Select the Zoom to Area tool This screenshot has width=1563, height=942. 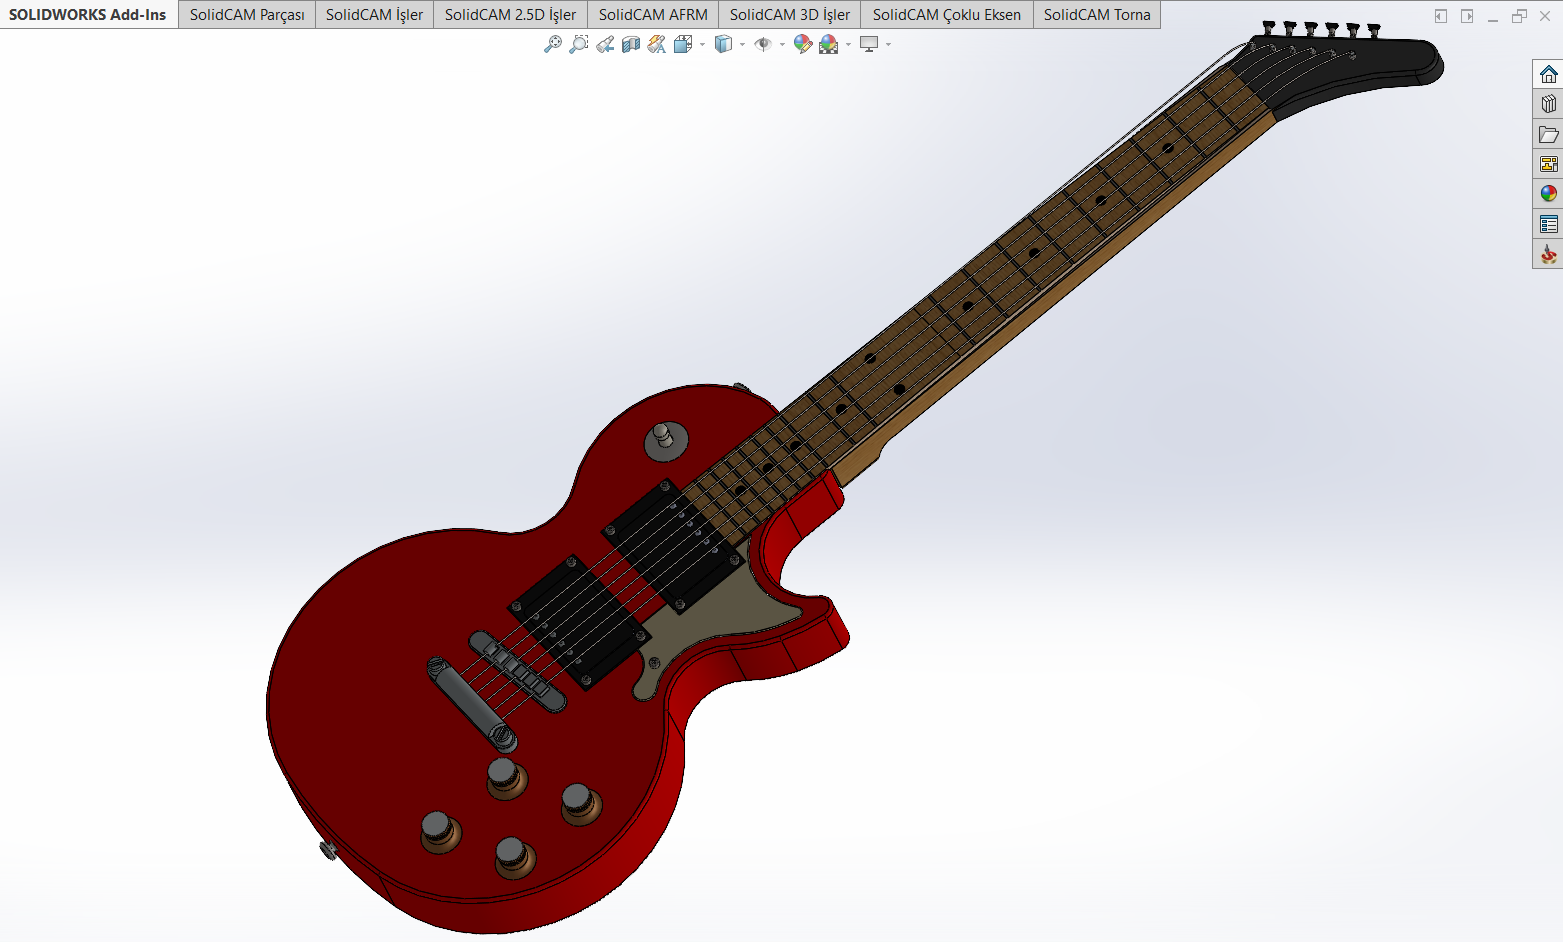578,44
